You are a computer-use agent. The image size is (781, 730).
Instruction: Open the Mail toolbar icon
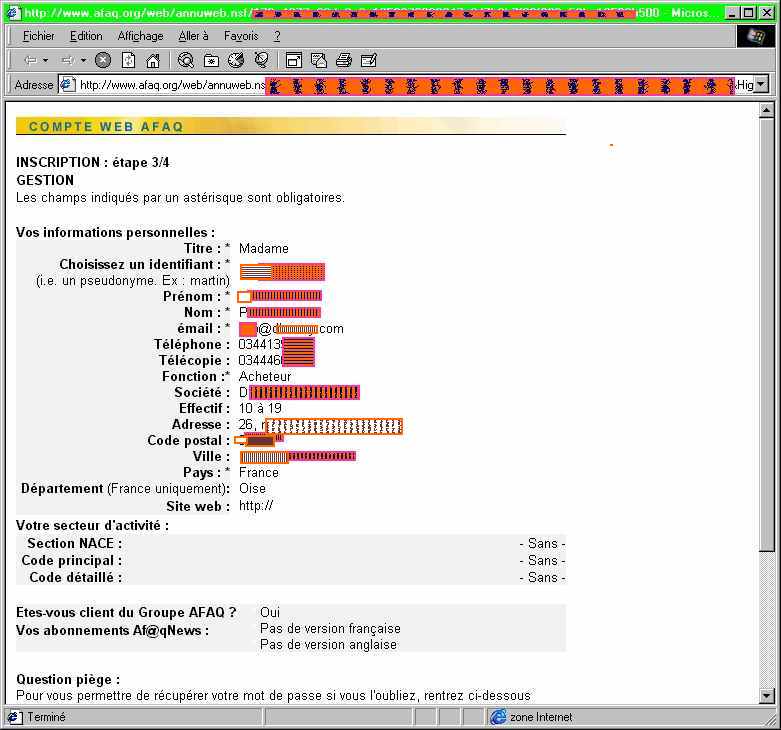pyautogui.click(x=319, y=60)
